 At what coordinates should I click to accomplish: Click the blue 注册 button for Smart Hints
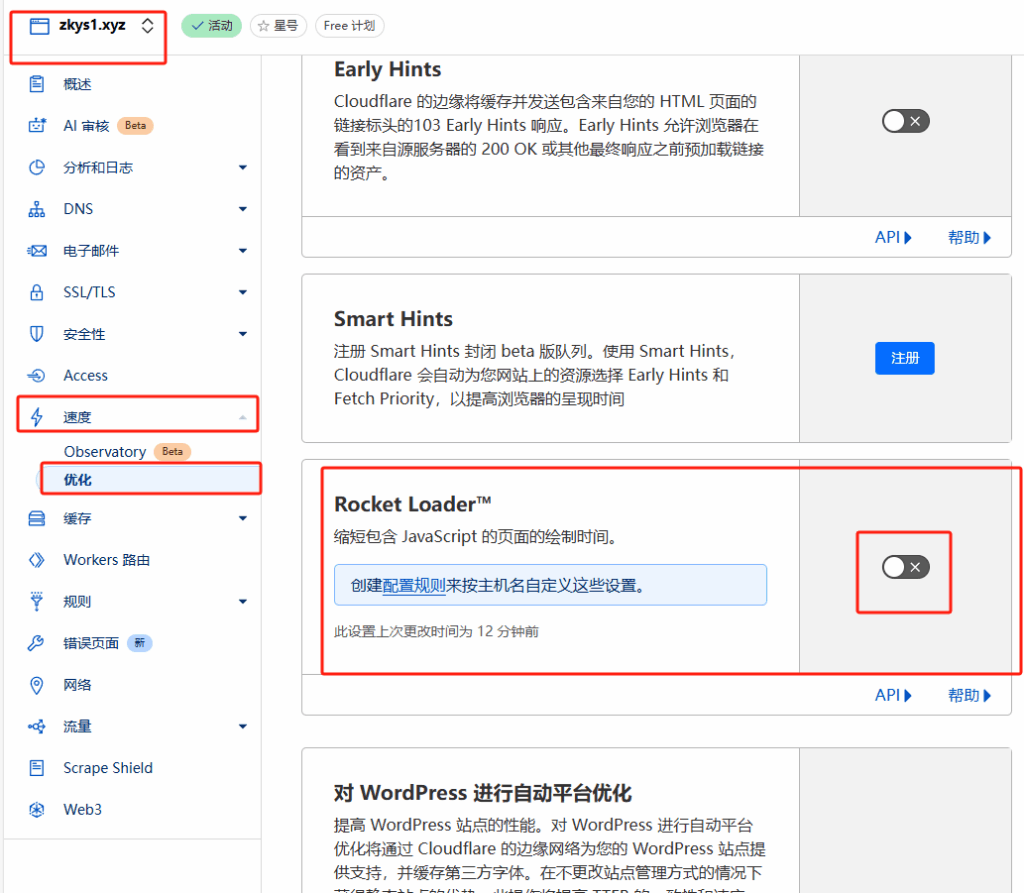point(905,358)
